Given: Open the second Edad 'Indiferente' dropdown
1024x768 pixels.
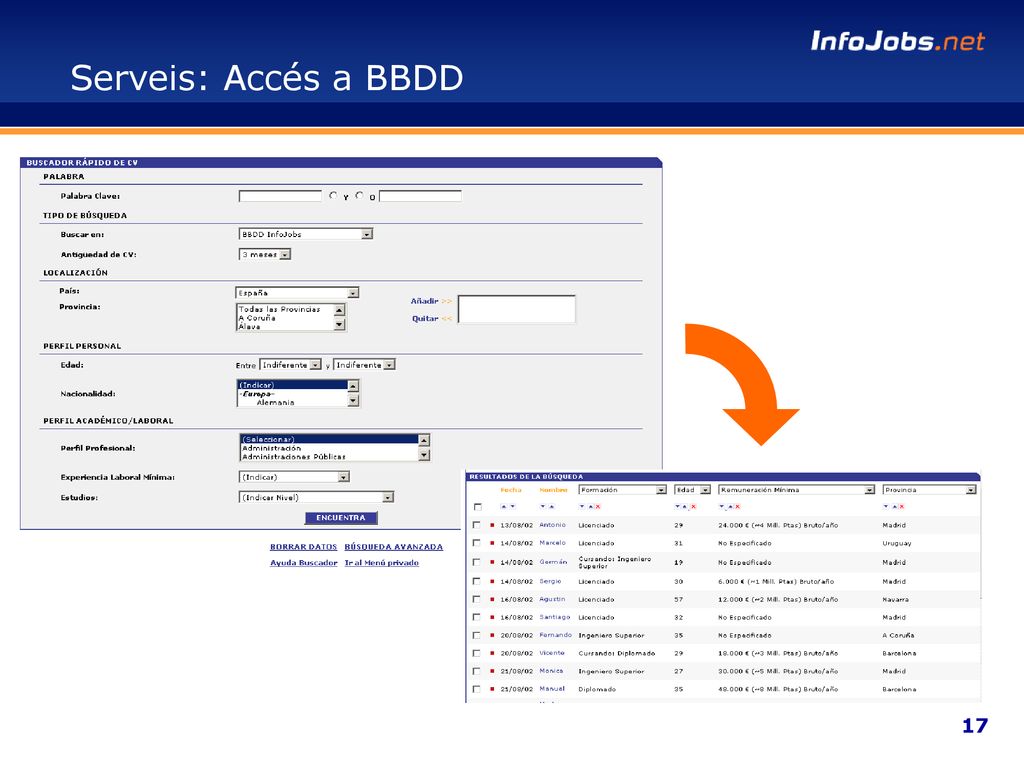Looking at the screenshot, I should (x=364, y=364).
